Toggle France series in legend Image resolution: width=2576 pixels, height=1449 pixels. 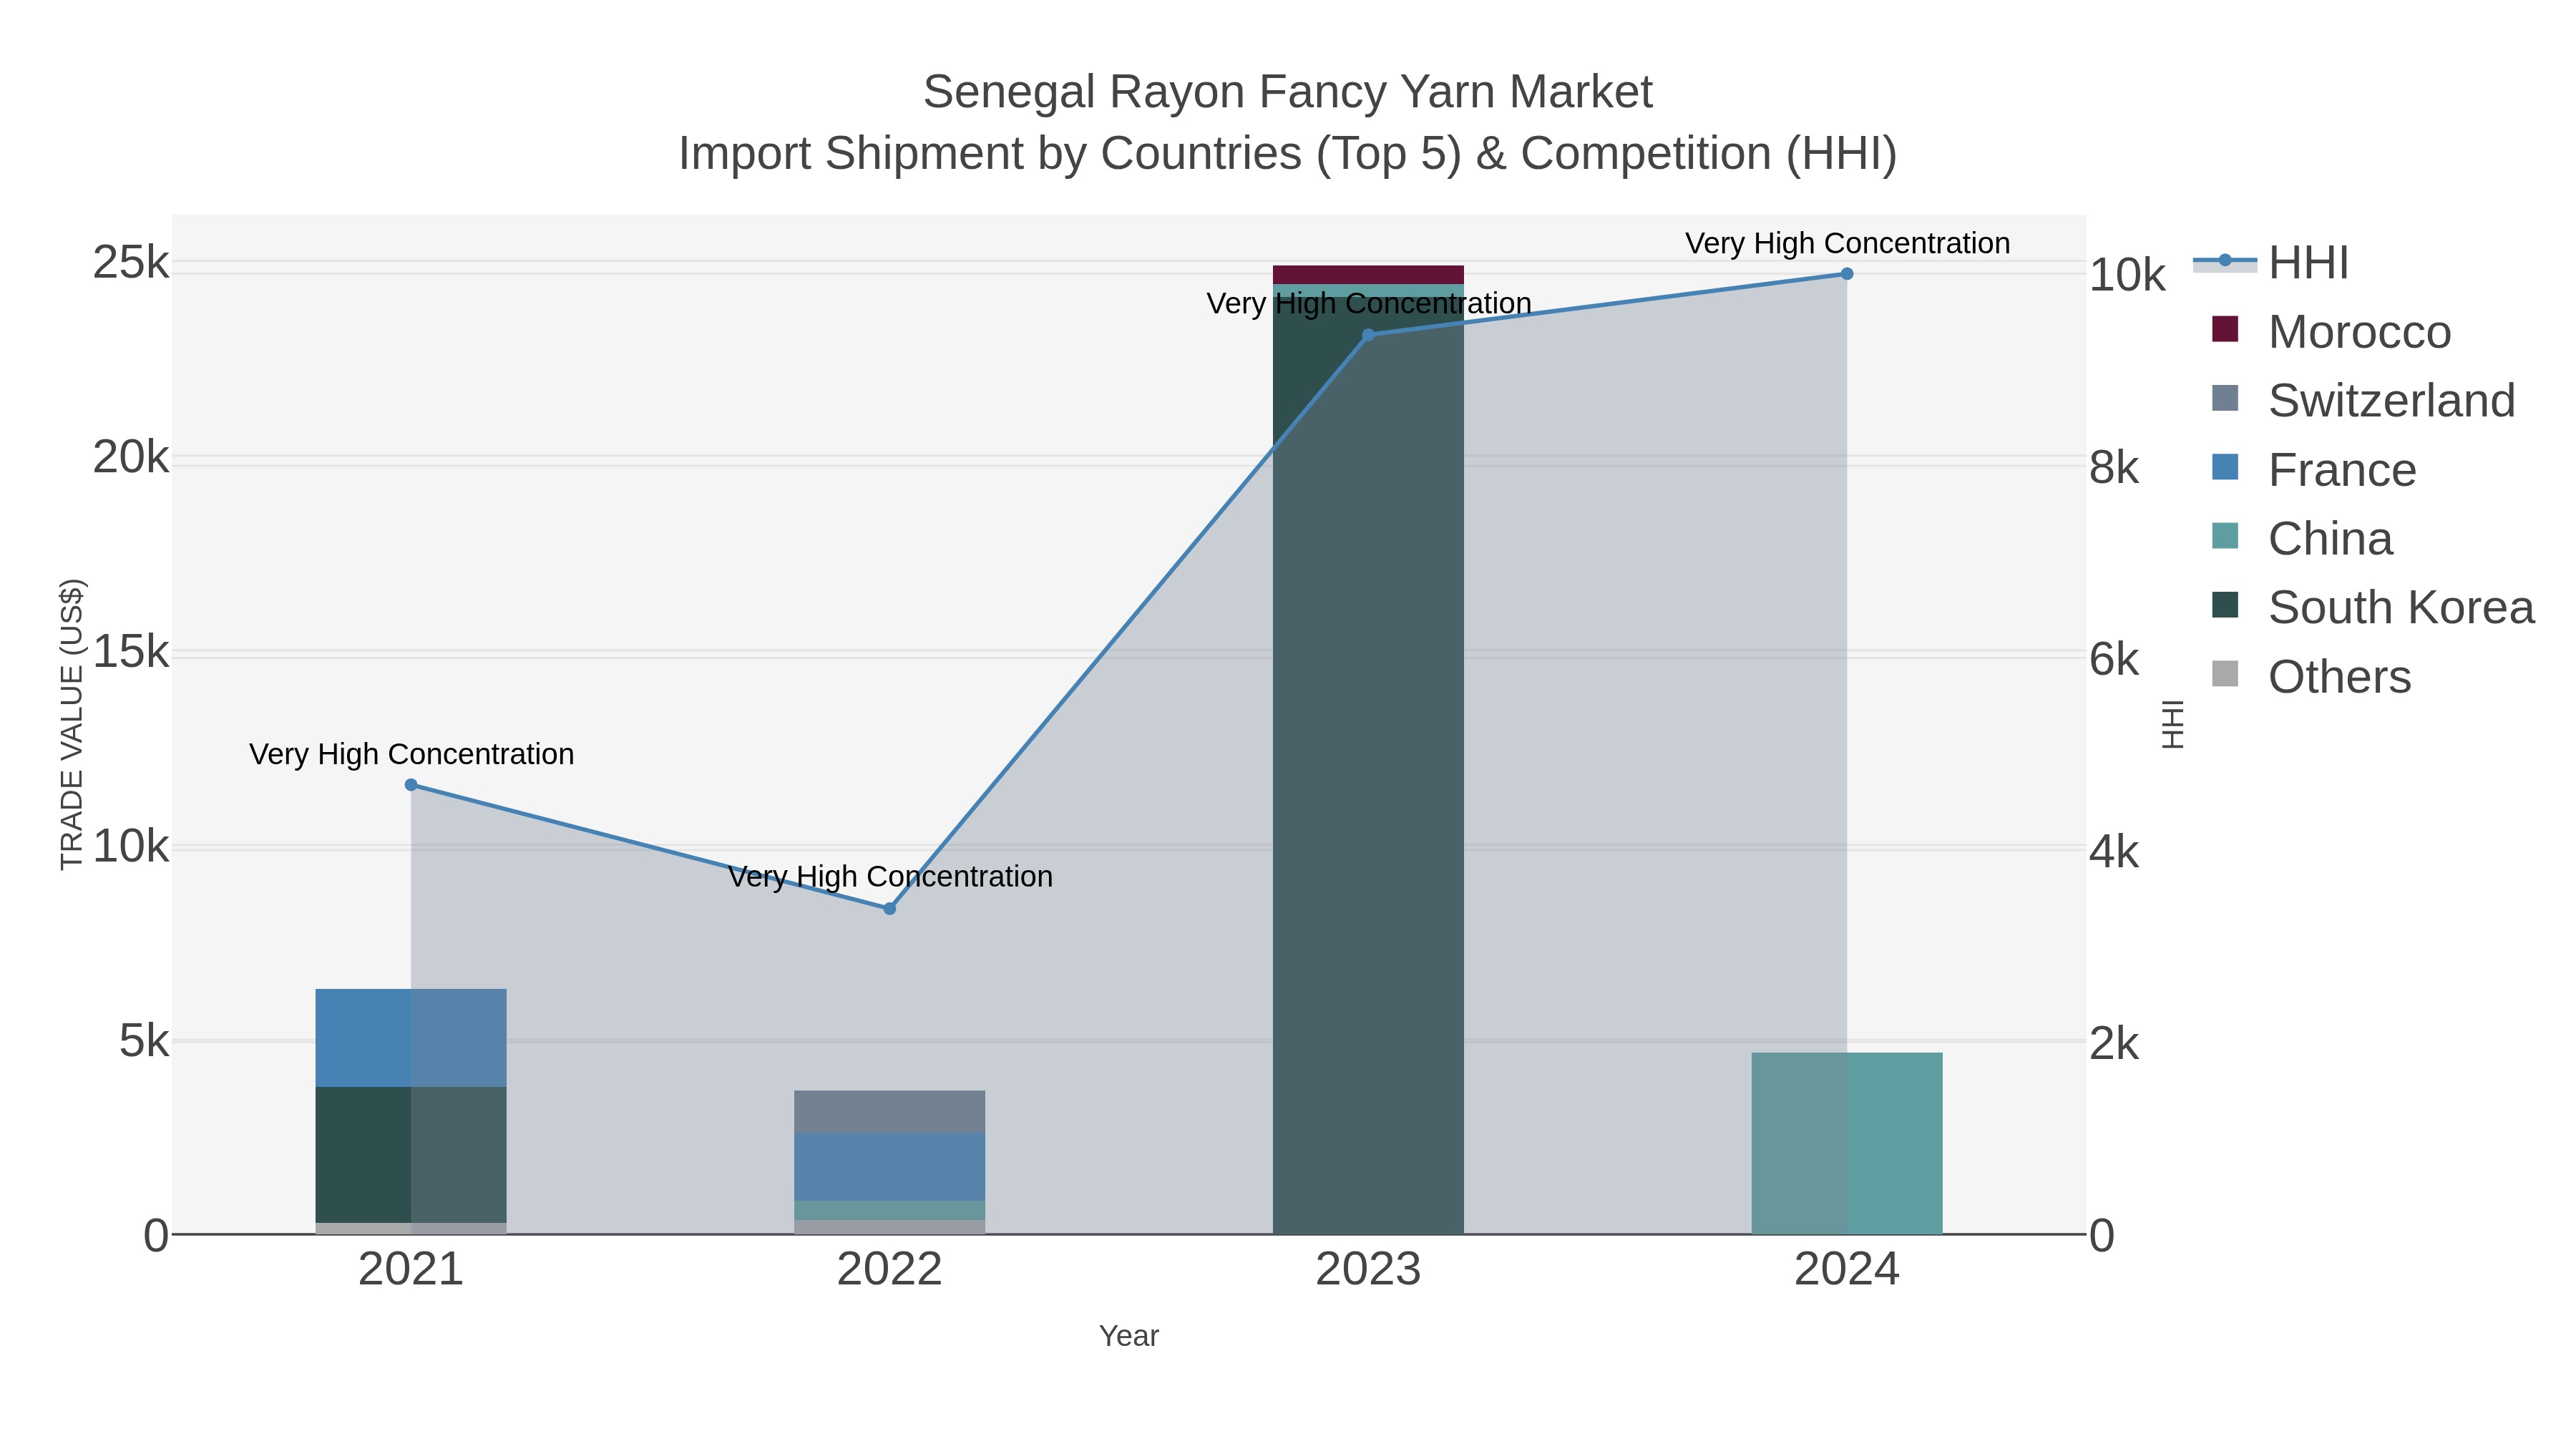(2314, 470)
